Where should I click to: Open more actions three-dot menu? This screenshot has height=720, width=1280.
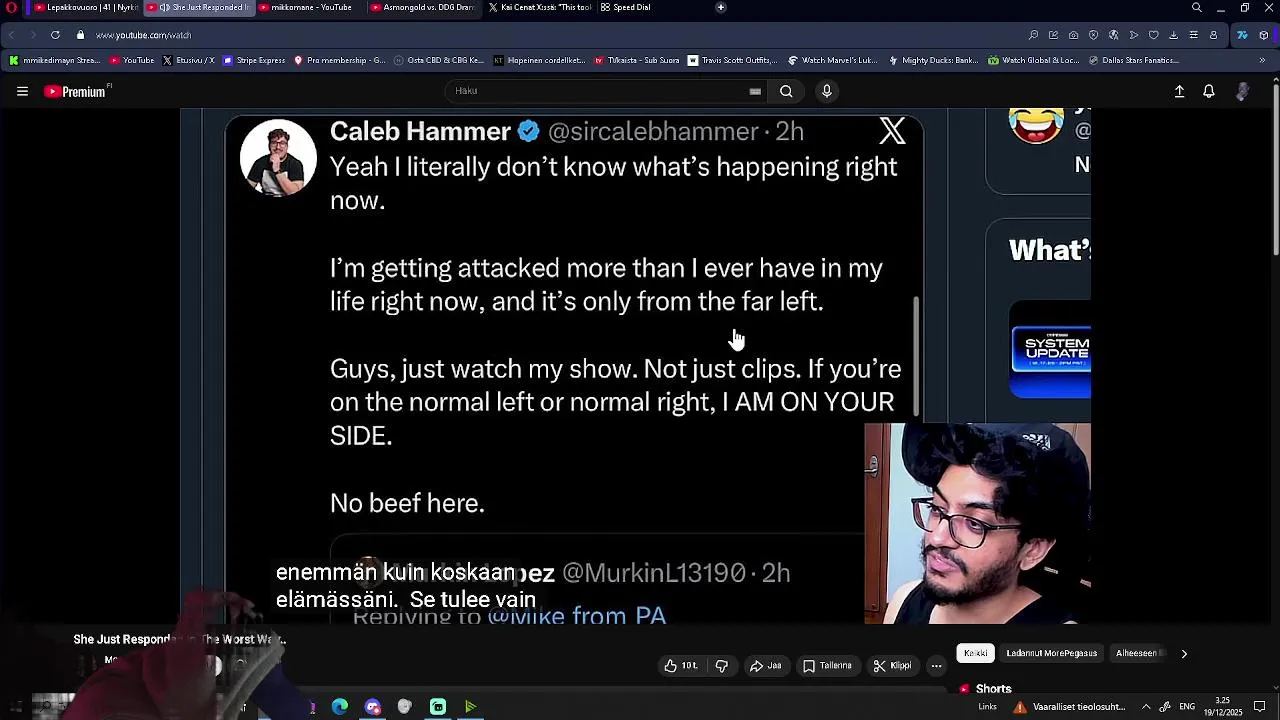936,666
